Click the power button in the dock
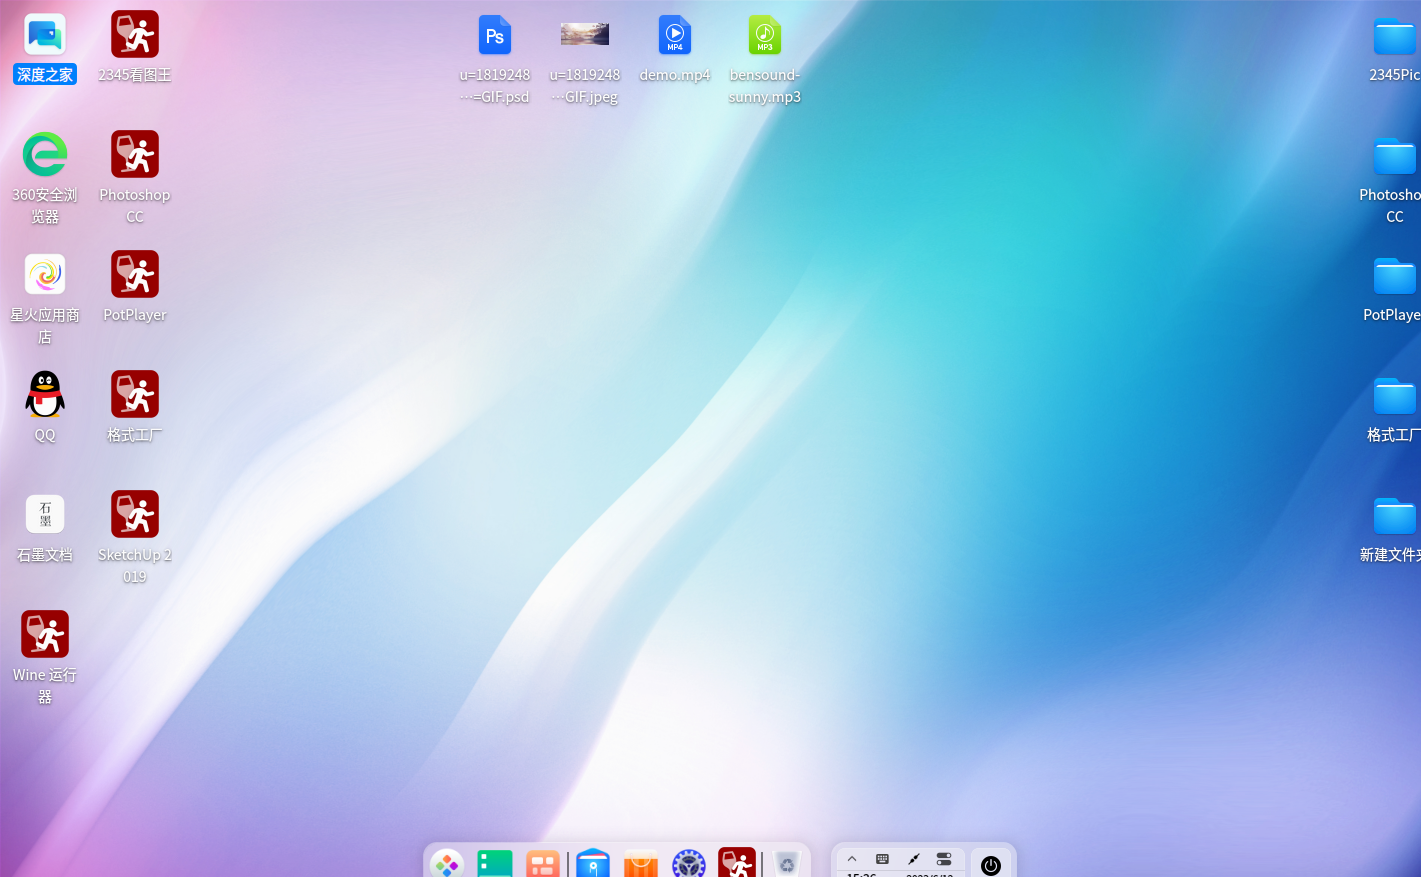The image size is (1421, 877). click(991, 865)
